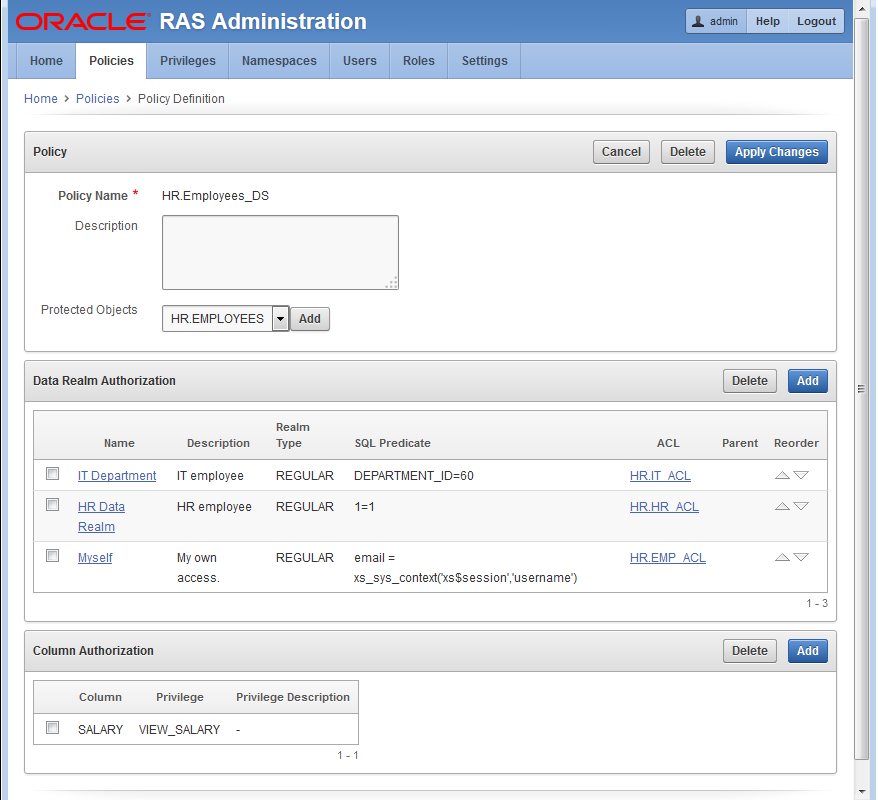This screenshot has width=878, height=800.
Task: Go to Policies breadcrumb link
Action: tap(97, 99)
